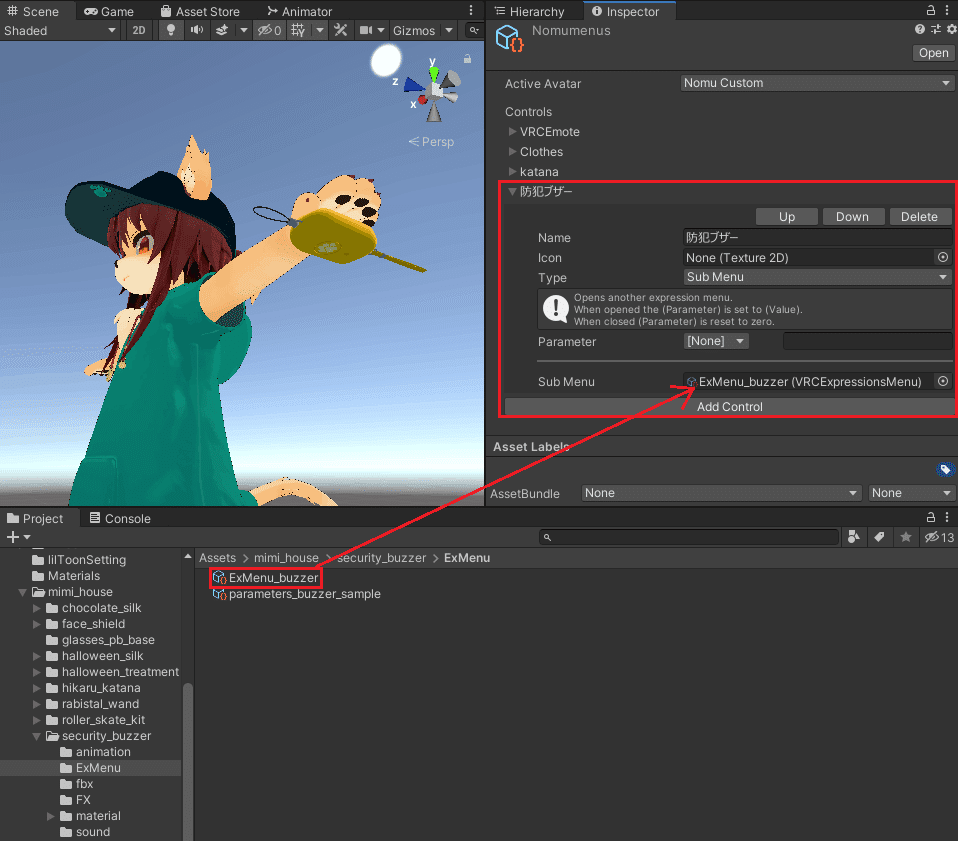Select the parameters_buzzer_sample asset
Viewport: 958px width, 841px height.
(x=296, y=594)
